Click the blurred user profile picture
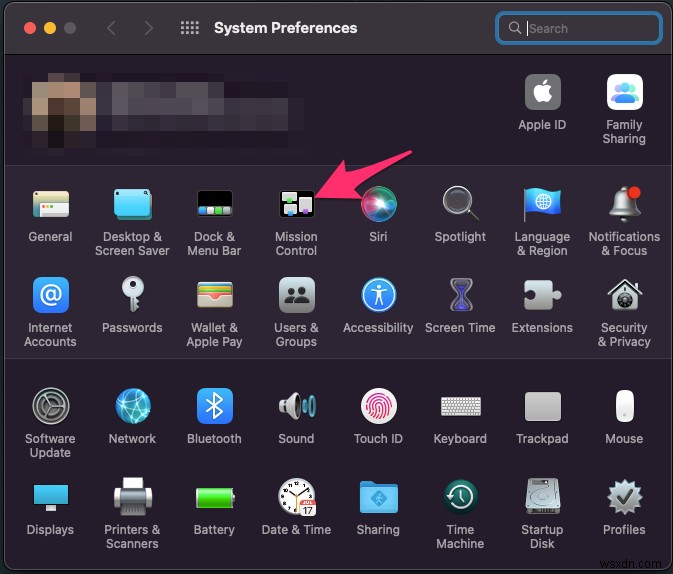673x574 pixels. (x=63, y=112)
